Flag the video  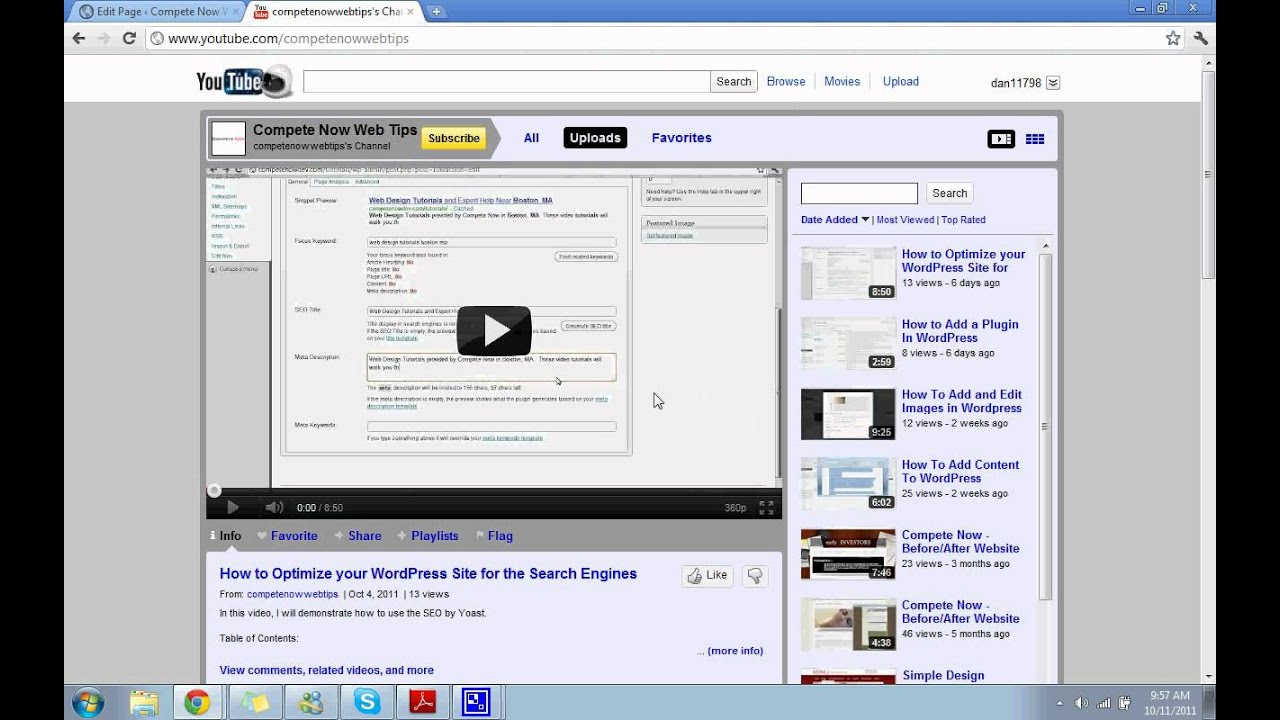click(x=494, y=536)
